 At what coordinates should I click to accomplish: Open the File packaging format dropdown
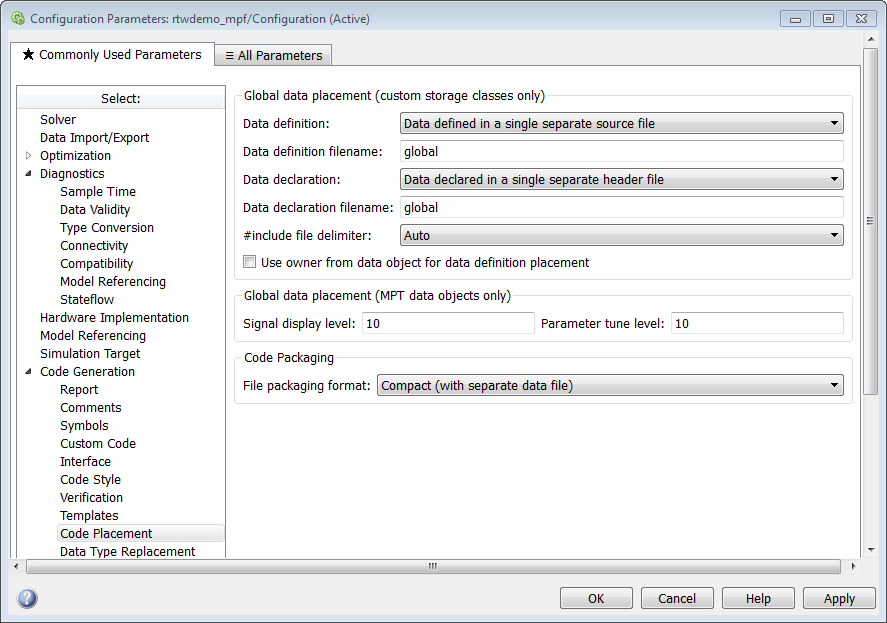point(609,386)
